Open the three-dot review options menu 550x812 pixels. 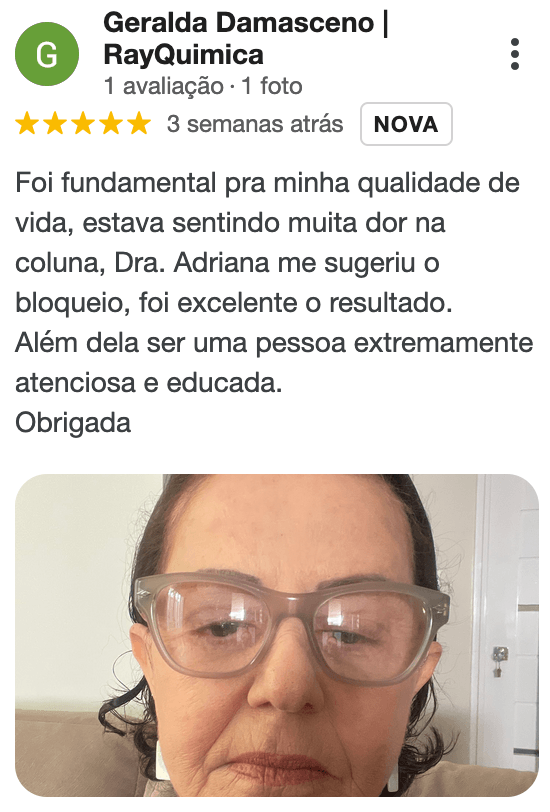[514, 54]
